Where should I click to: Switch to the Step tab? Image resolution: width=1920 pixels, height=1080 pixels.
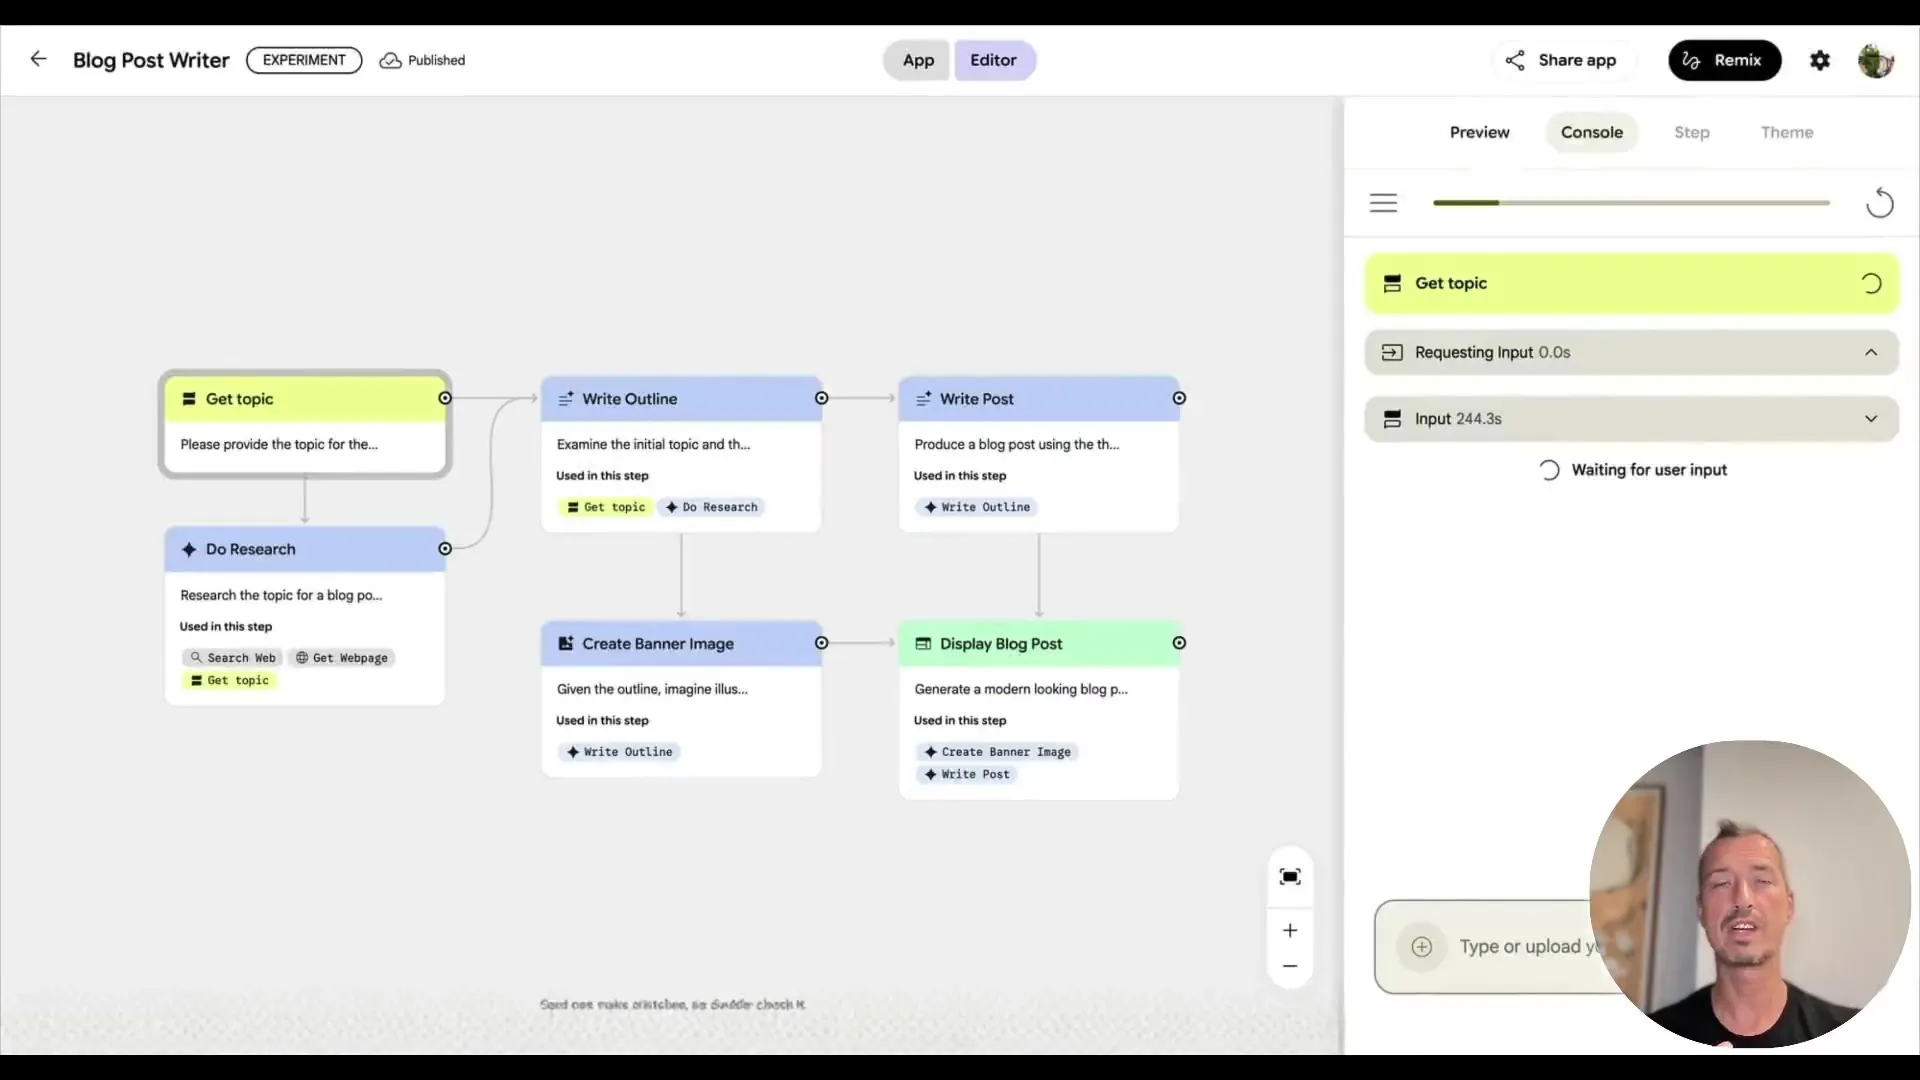coord(1692,131)
